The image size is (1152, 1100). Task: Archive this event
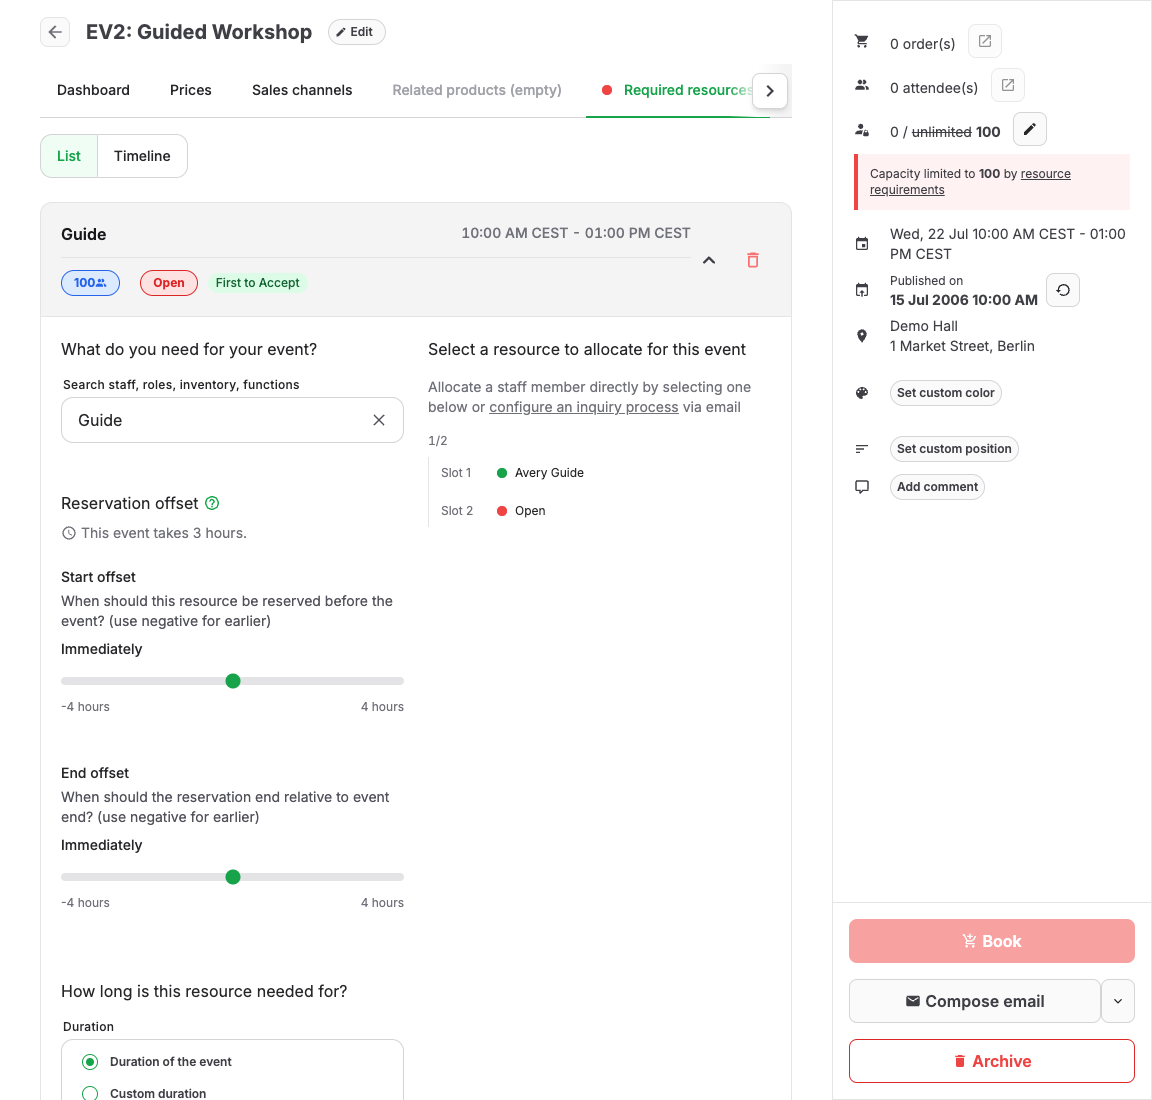(992, 1061)
